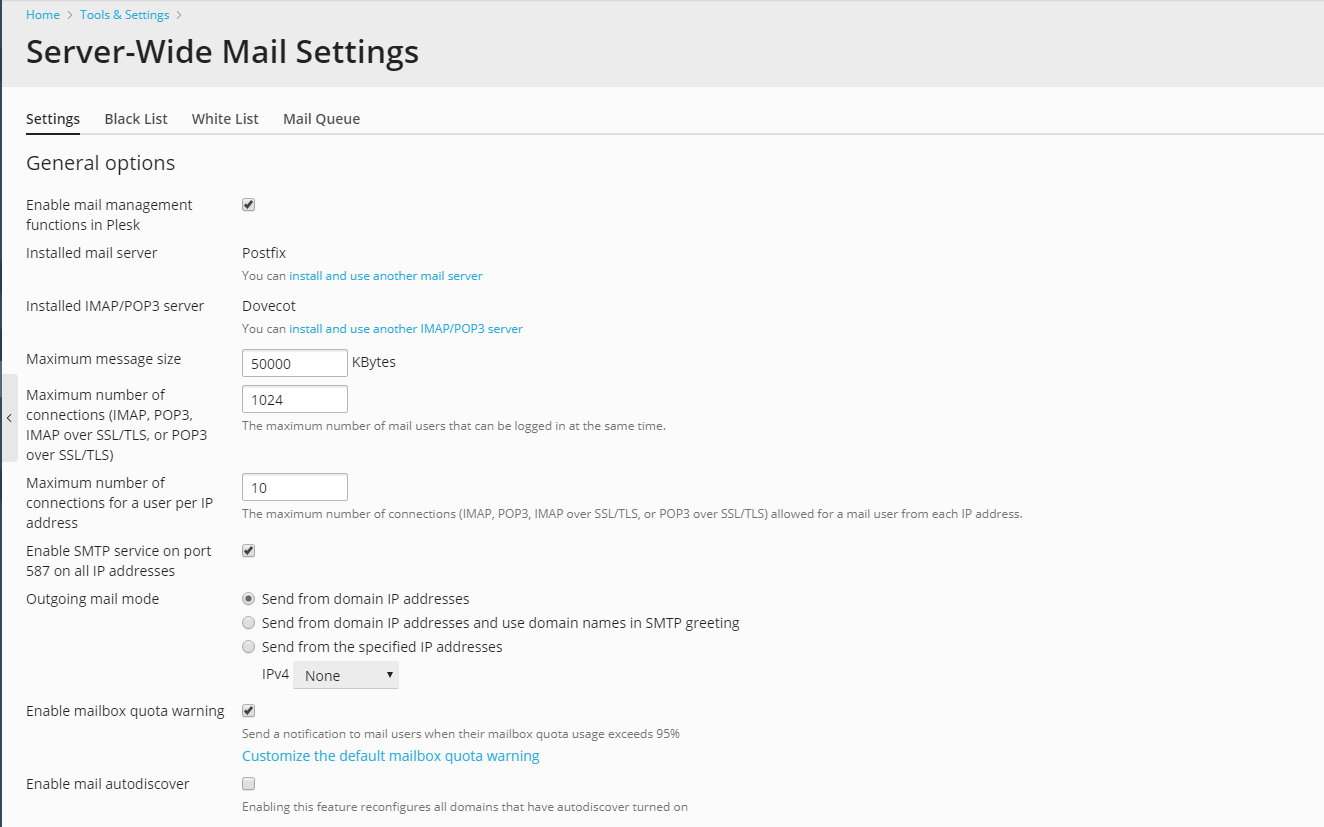
Task: Expand the collapsed left sidebar arrow
Action: pyautogui.click(x=9, y=418)
